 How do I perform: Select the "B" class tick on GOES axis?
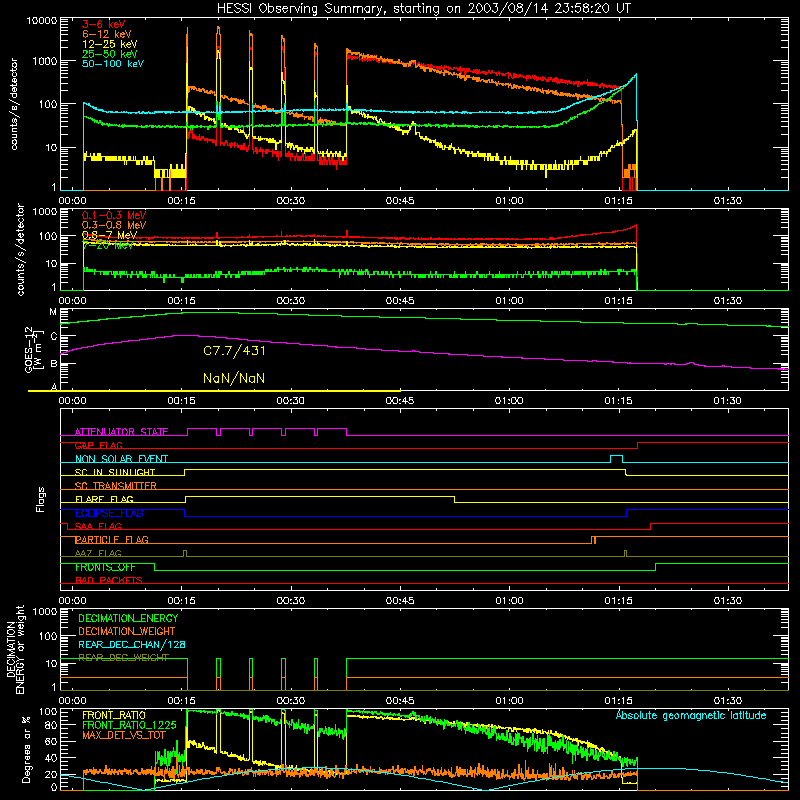point(54,364)
